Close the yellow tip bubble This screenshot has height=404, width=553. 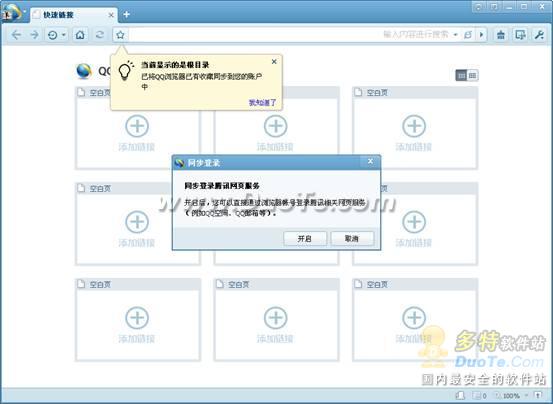tap(274, 62)
